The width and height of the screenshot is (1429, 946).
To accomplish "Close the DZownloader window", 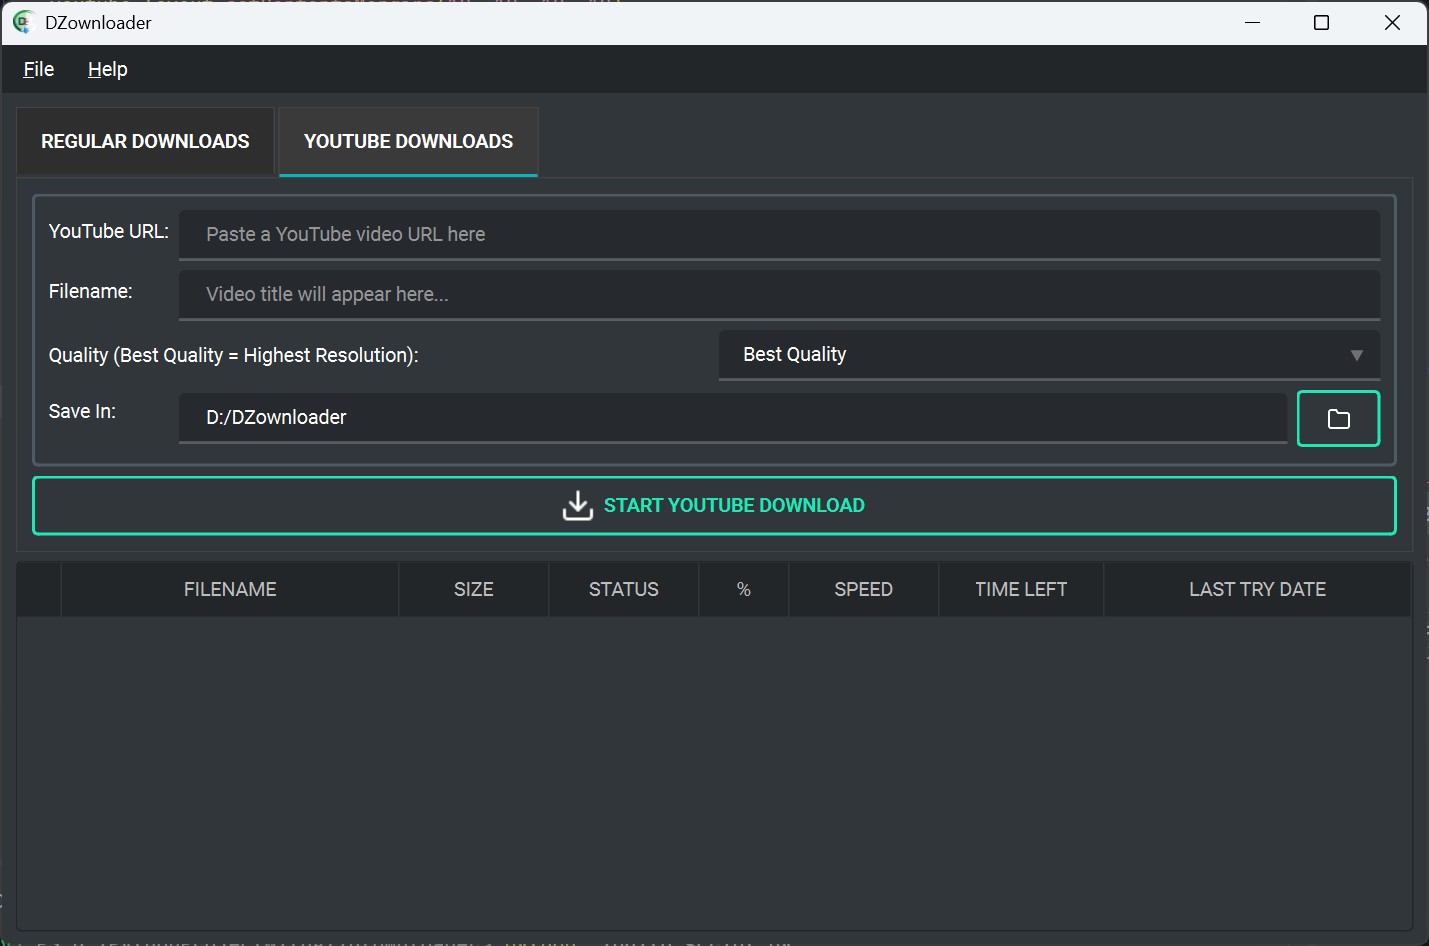I will point(1392,22).
